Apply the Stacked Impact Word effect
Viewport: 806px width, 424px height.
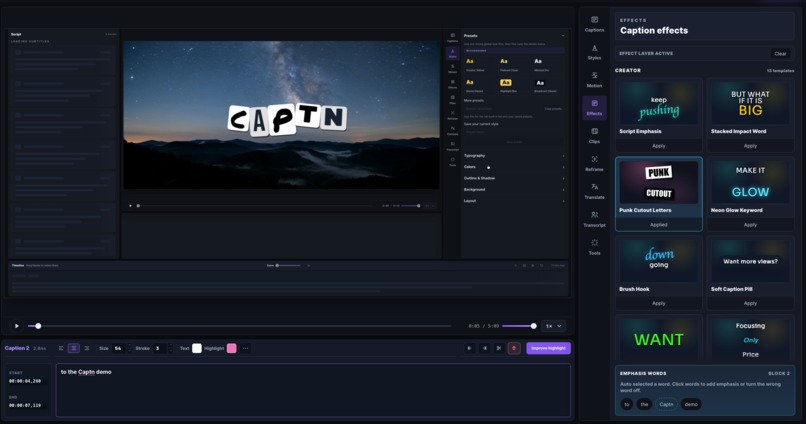click(x=750, y=146)
